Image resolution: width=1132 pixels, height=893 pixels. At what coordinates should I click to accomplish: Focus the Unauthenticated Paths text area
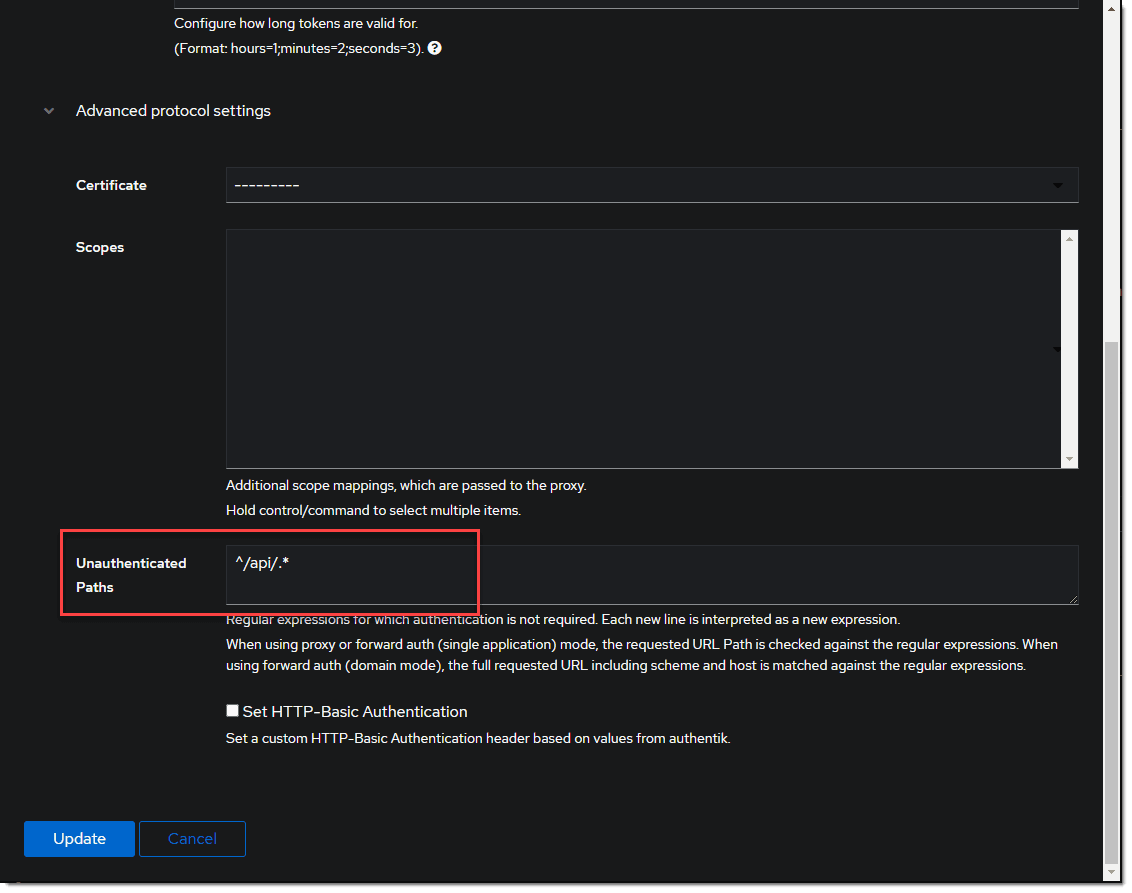tap(650, 575)
